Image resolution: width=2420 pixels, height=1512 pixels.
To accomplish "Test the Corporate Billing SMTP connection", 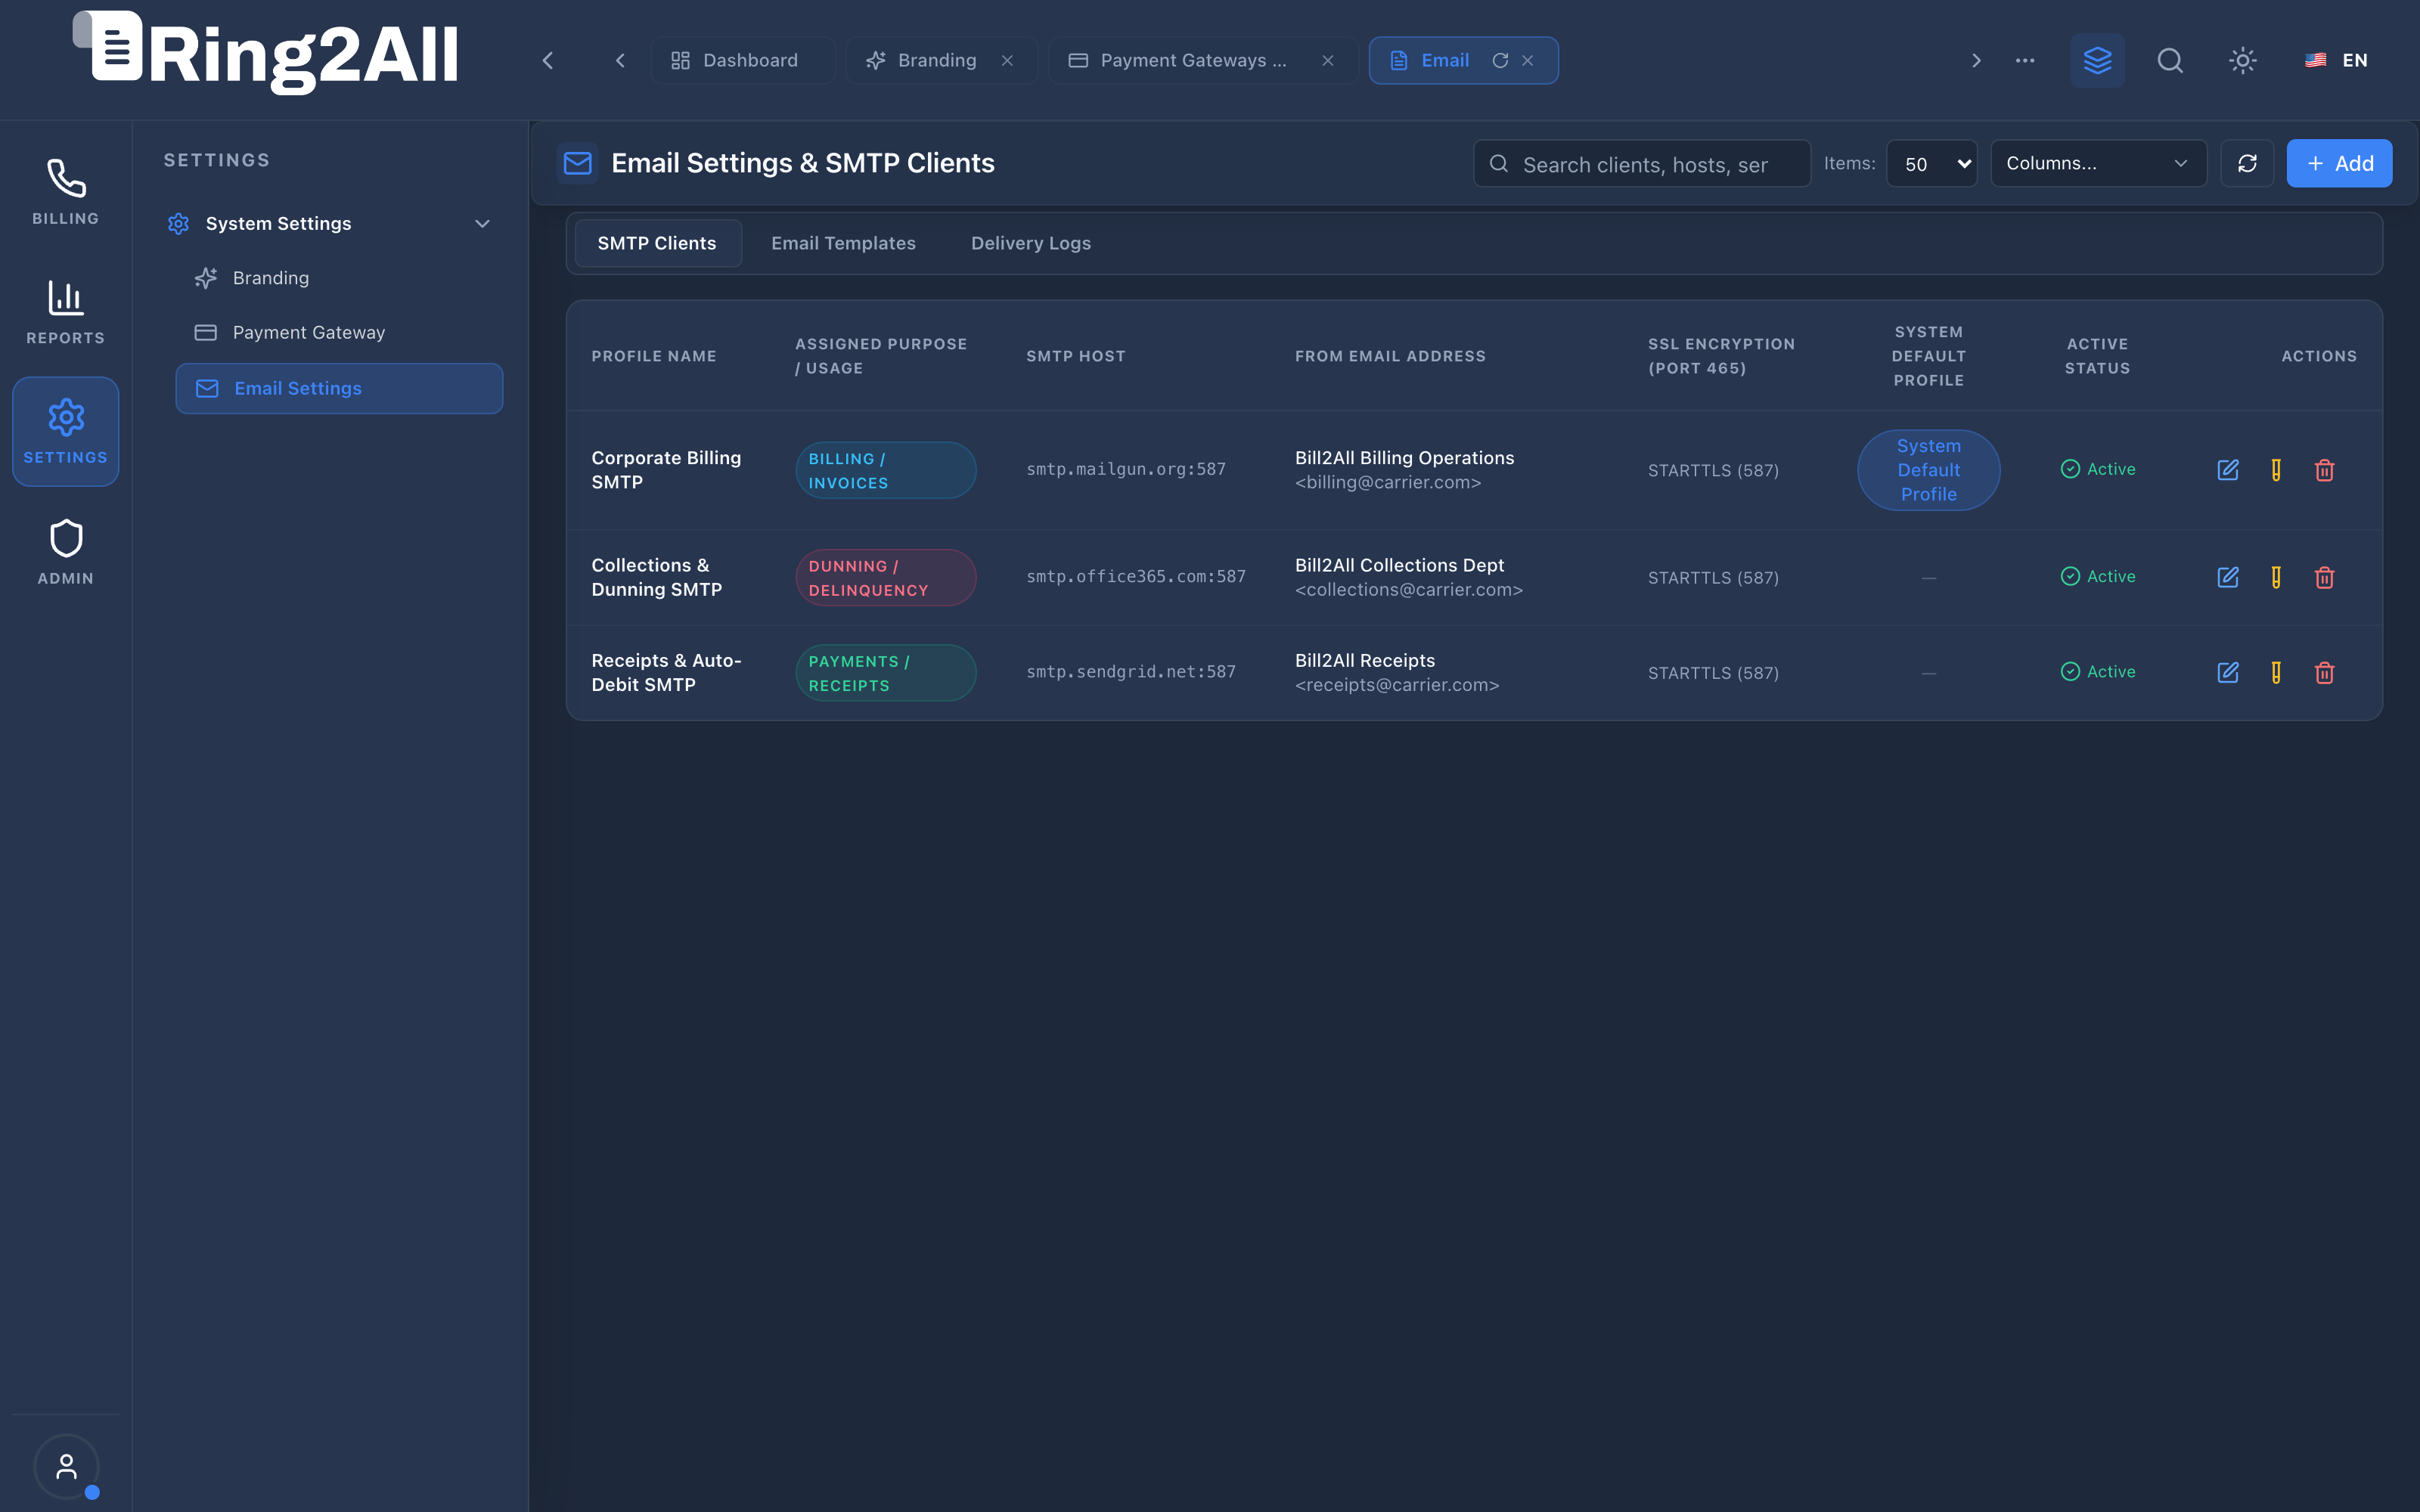I will [2276, 470].
